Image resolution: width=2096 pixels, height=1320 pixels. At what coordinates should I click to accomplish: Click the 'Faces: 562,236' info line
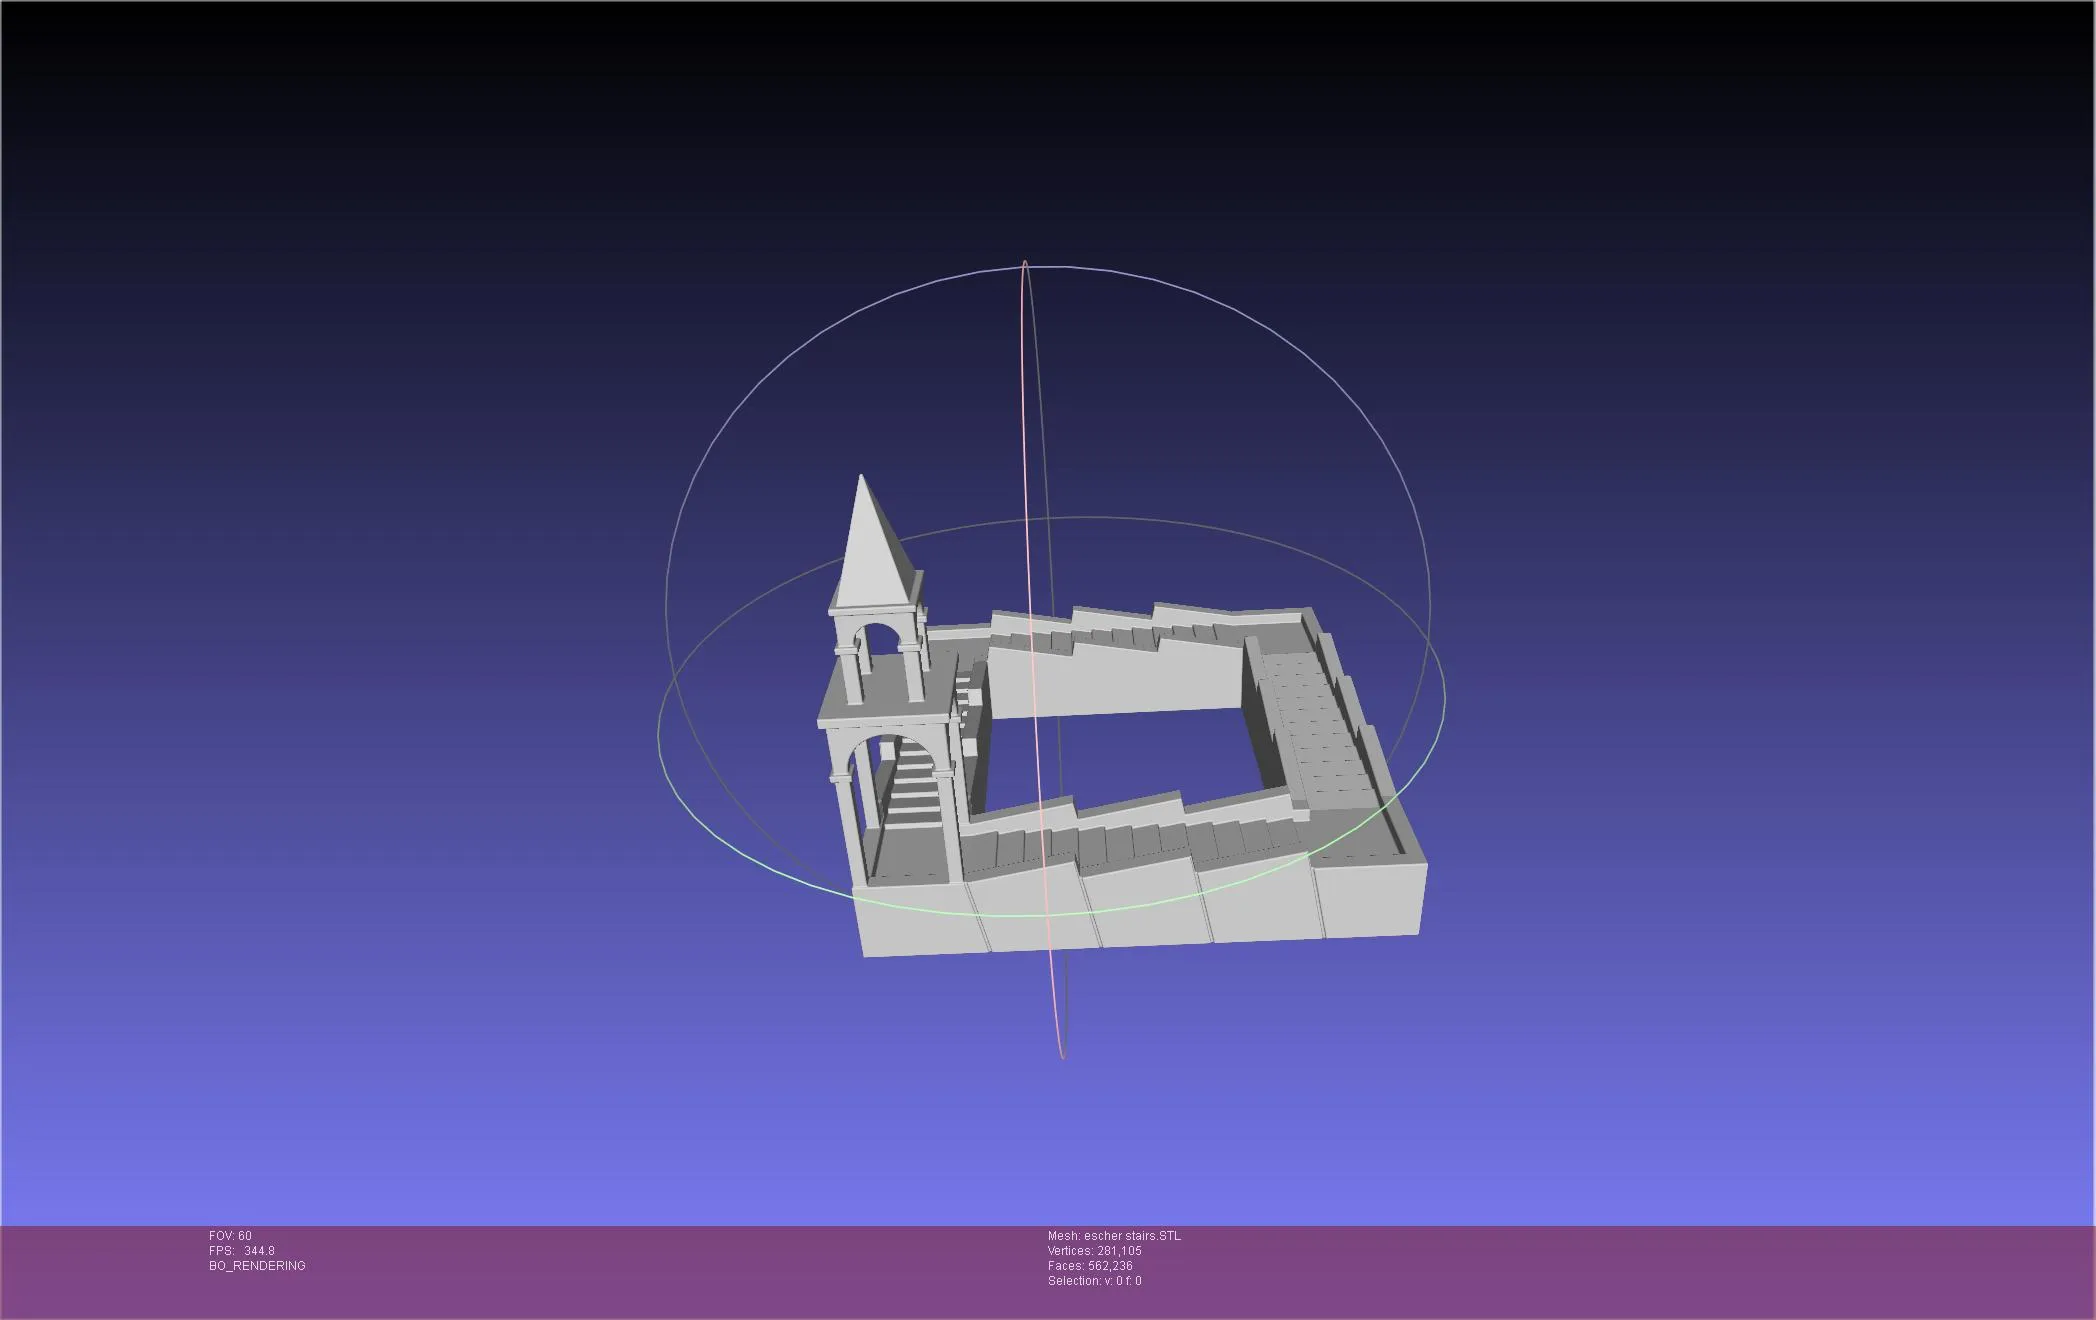tap(1090, 1266)
